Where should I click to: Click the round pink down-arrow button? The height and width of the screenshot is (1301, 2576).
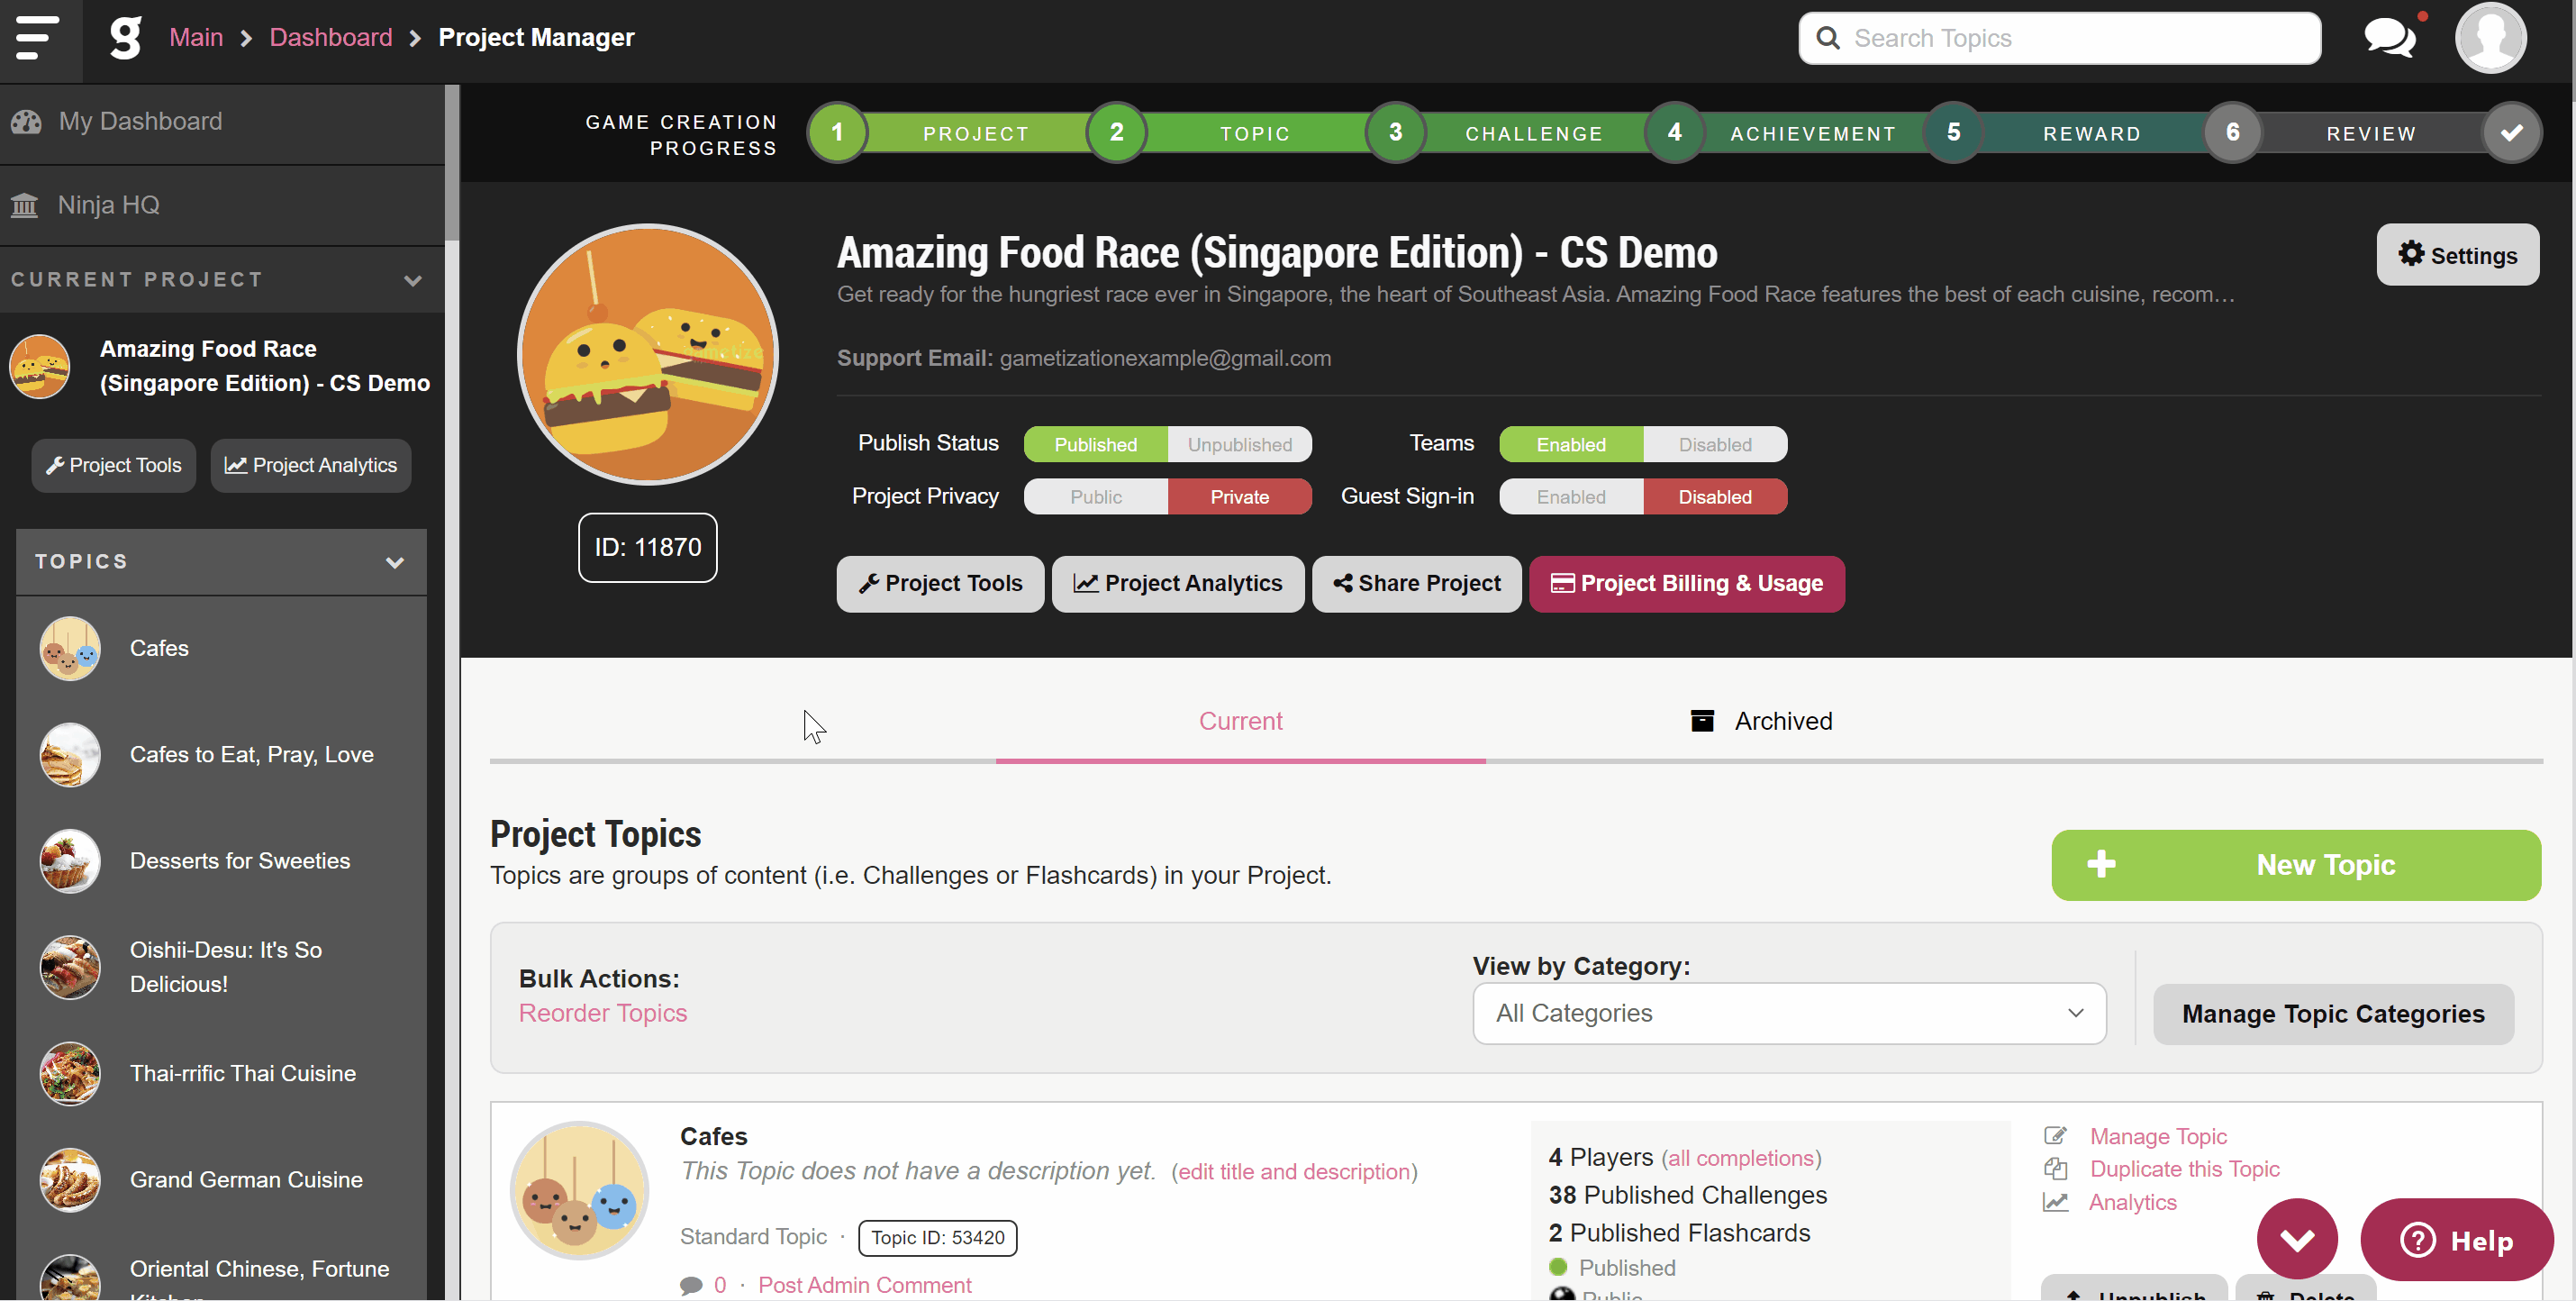tap(2297, 1239)
